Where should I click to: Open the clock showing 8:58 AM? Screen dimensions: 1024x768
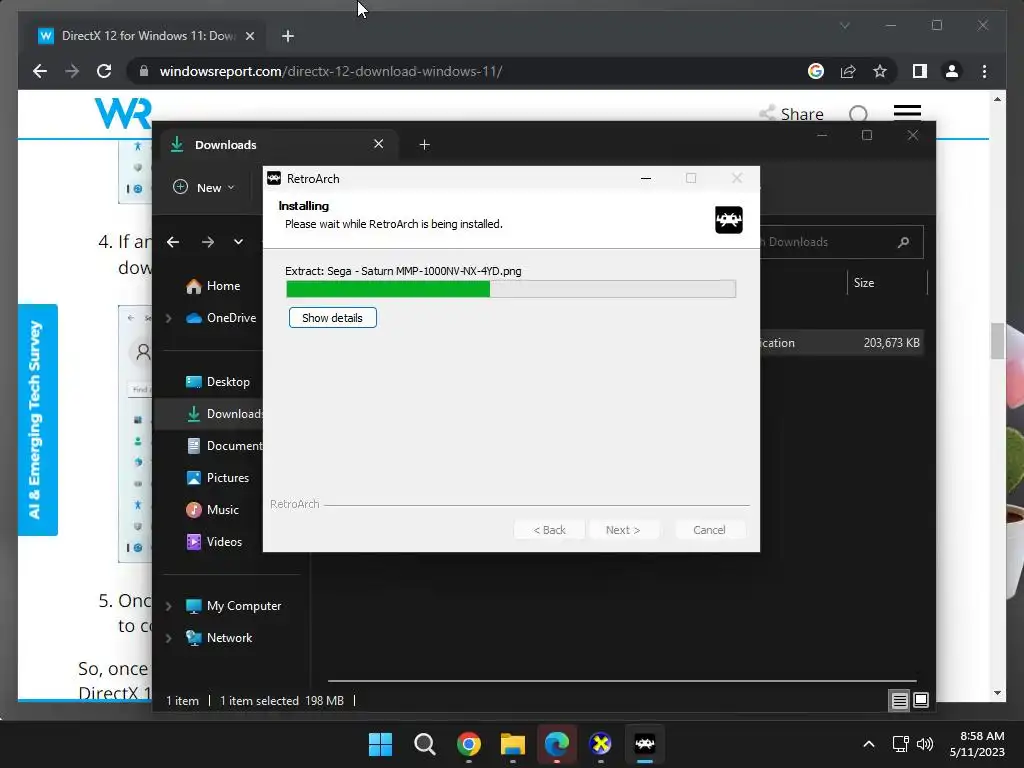coord(976,744)
